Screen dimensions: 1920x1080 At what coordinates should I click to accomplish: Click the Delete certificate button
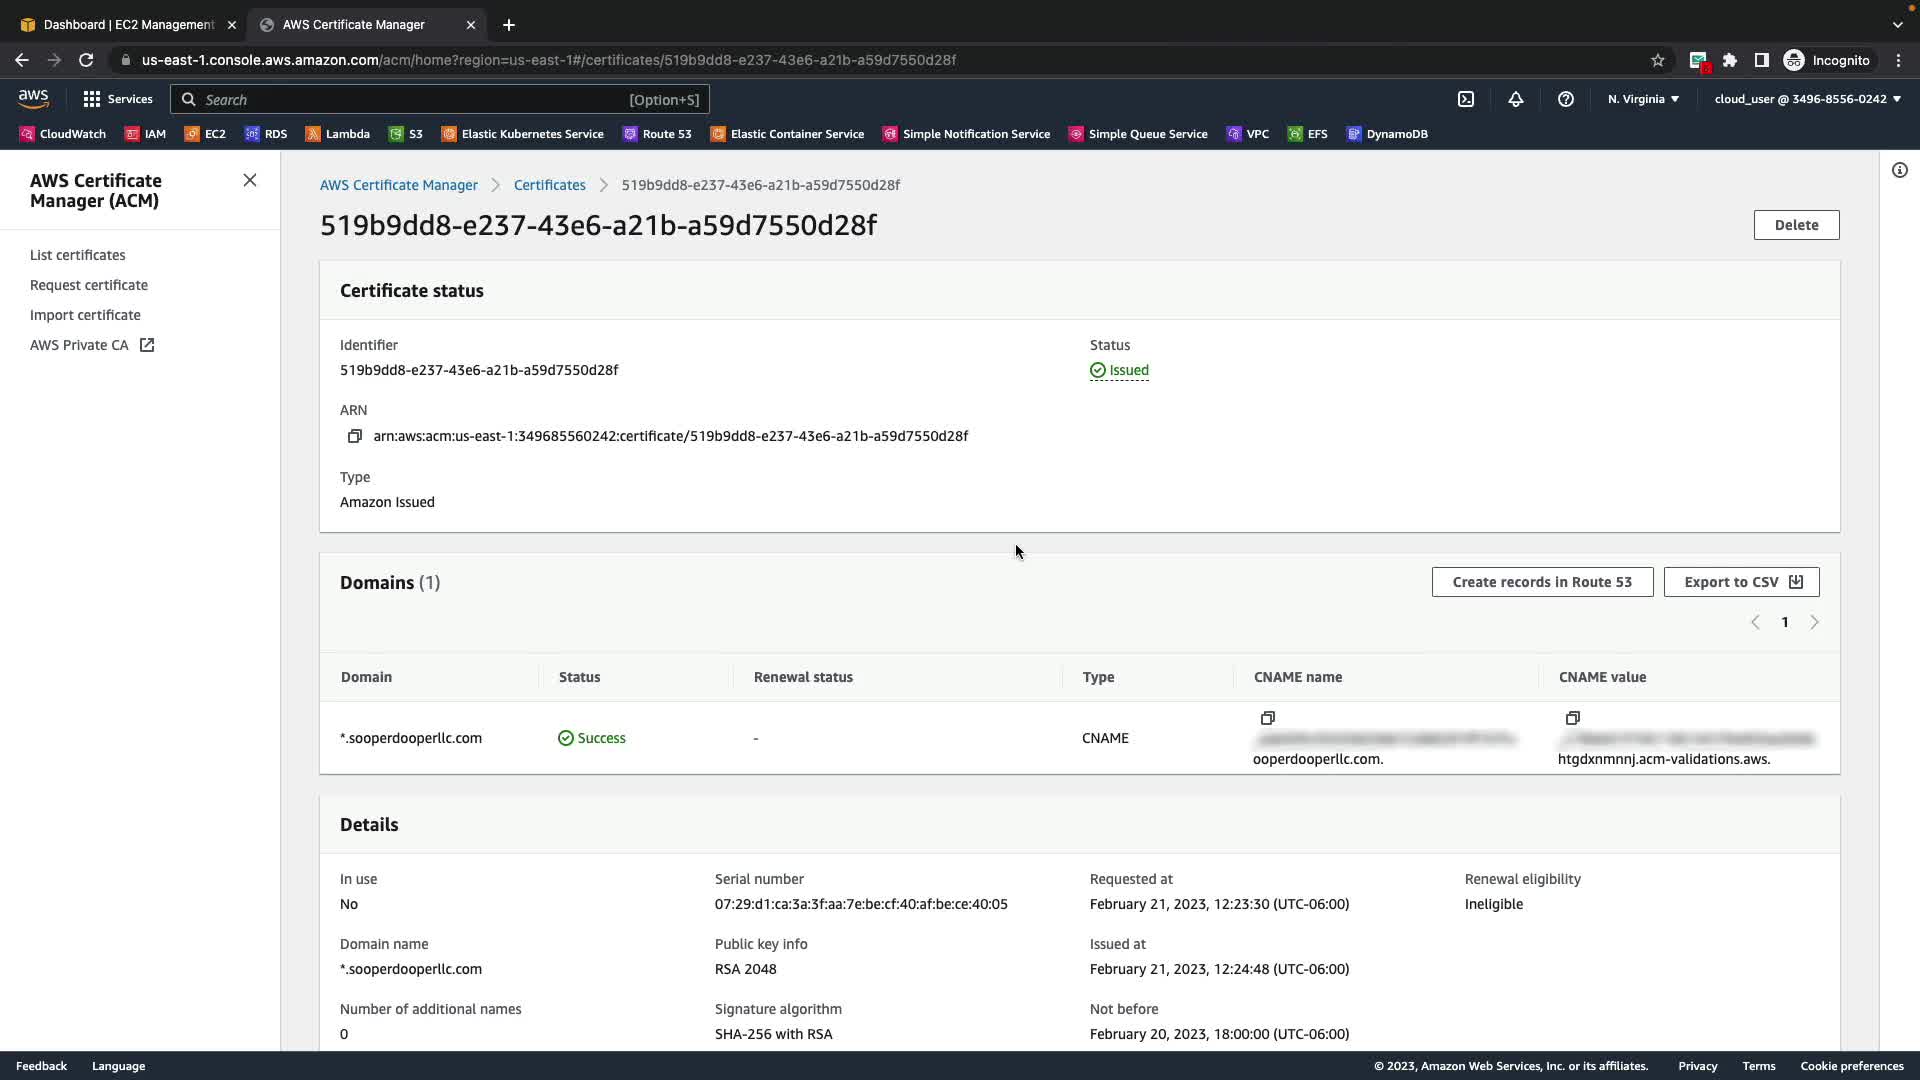(1796, 225)
